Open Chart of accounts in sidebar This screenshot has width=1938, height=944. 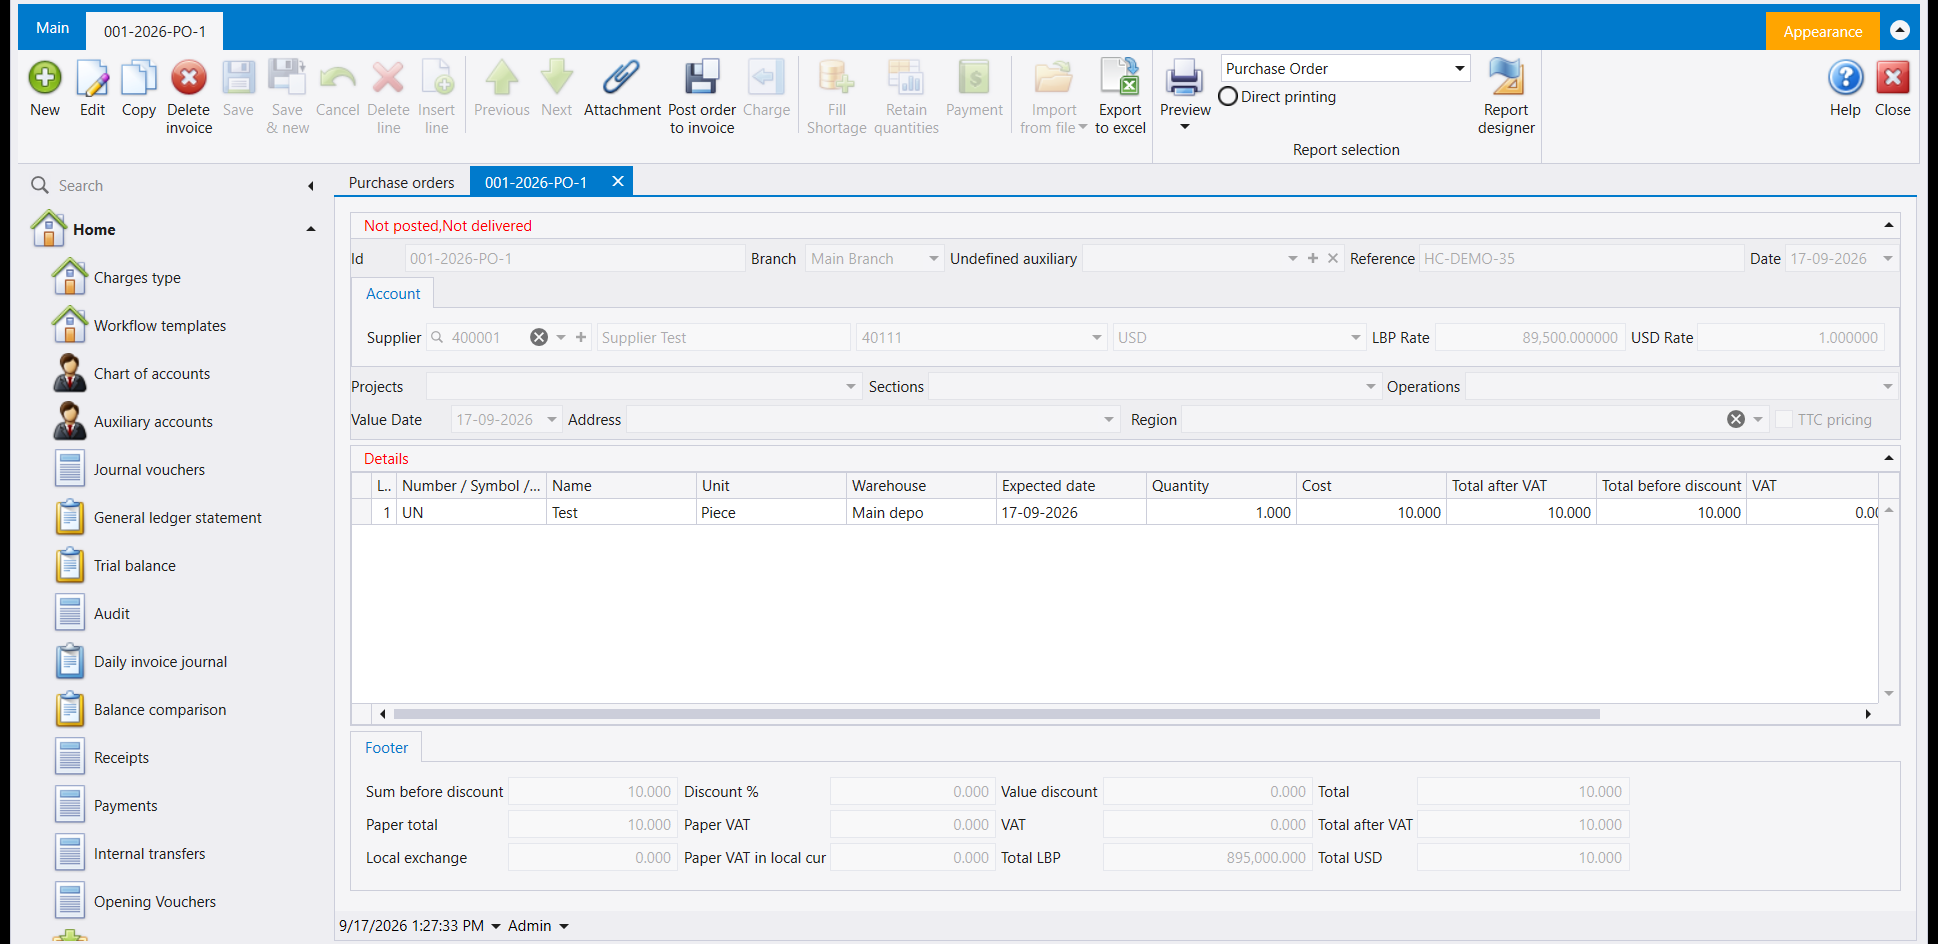point(152,374)
